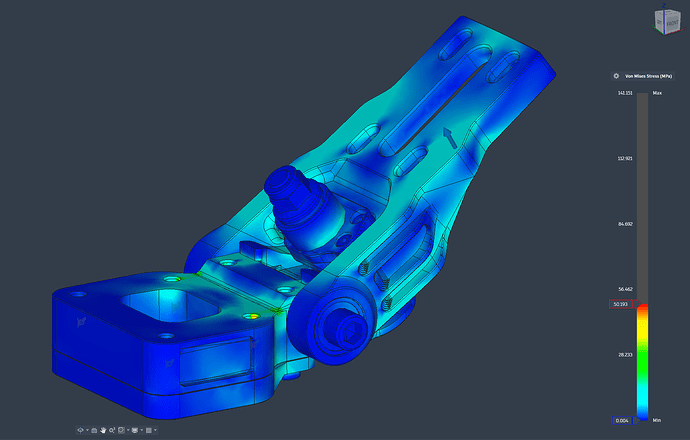
Task: Click the 0.004 minimum value box
Action: click(620, 420)
